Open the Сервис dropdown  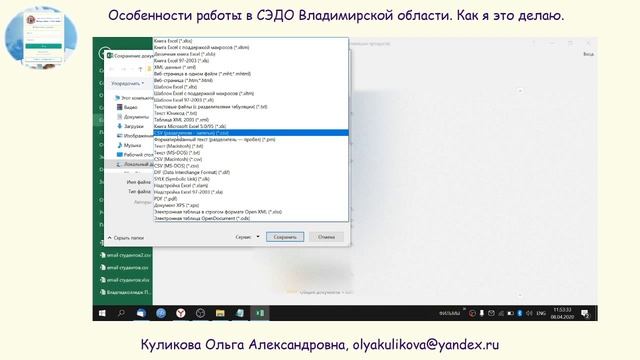[x=247, y=237]
